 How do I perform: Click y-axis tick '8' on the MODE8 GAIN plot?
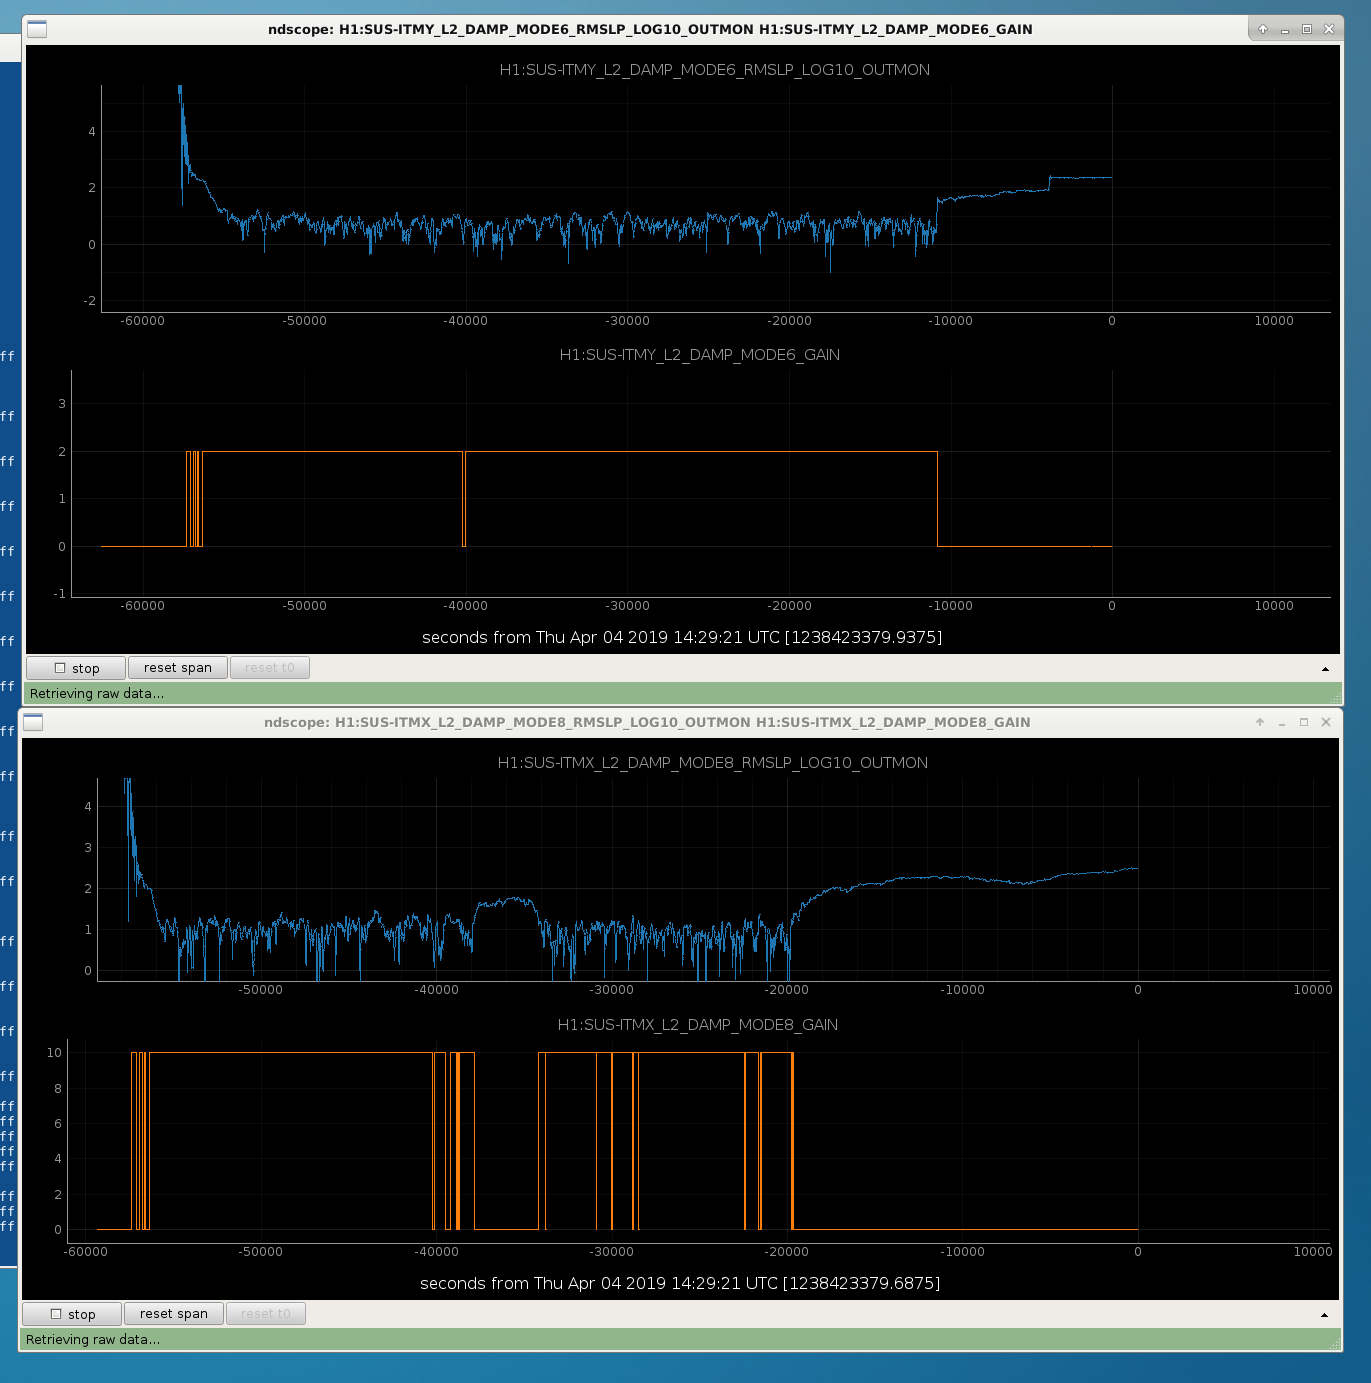tap(58, 1088)
